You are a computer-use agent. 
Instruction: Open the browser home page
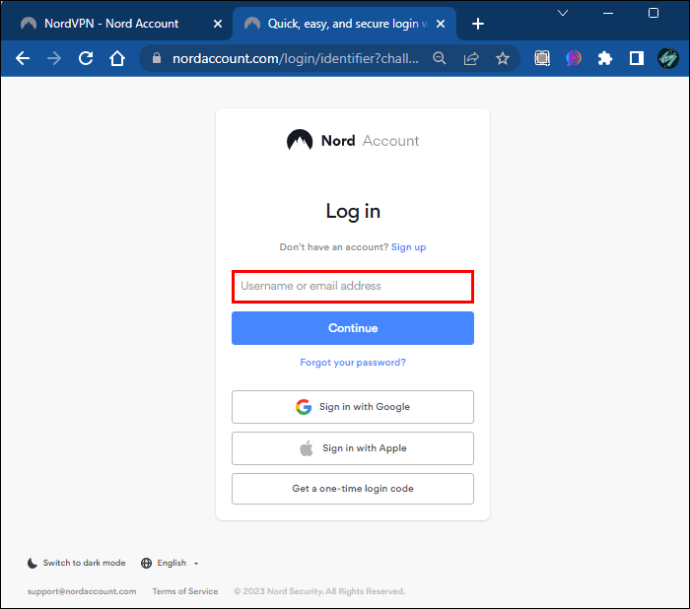[x=117, y=58]
